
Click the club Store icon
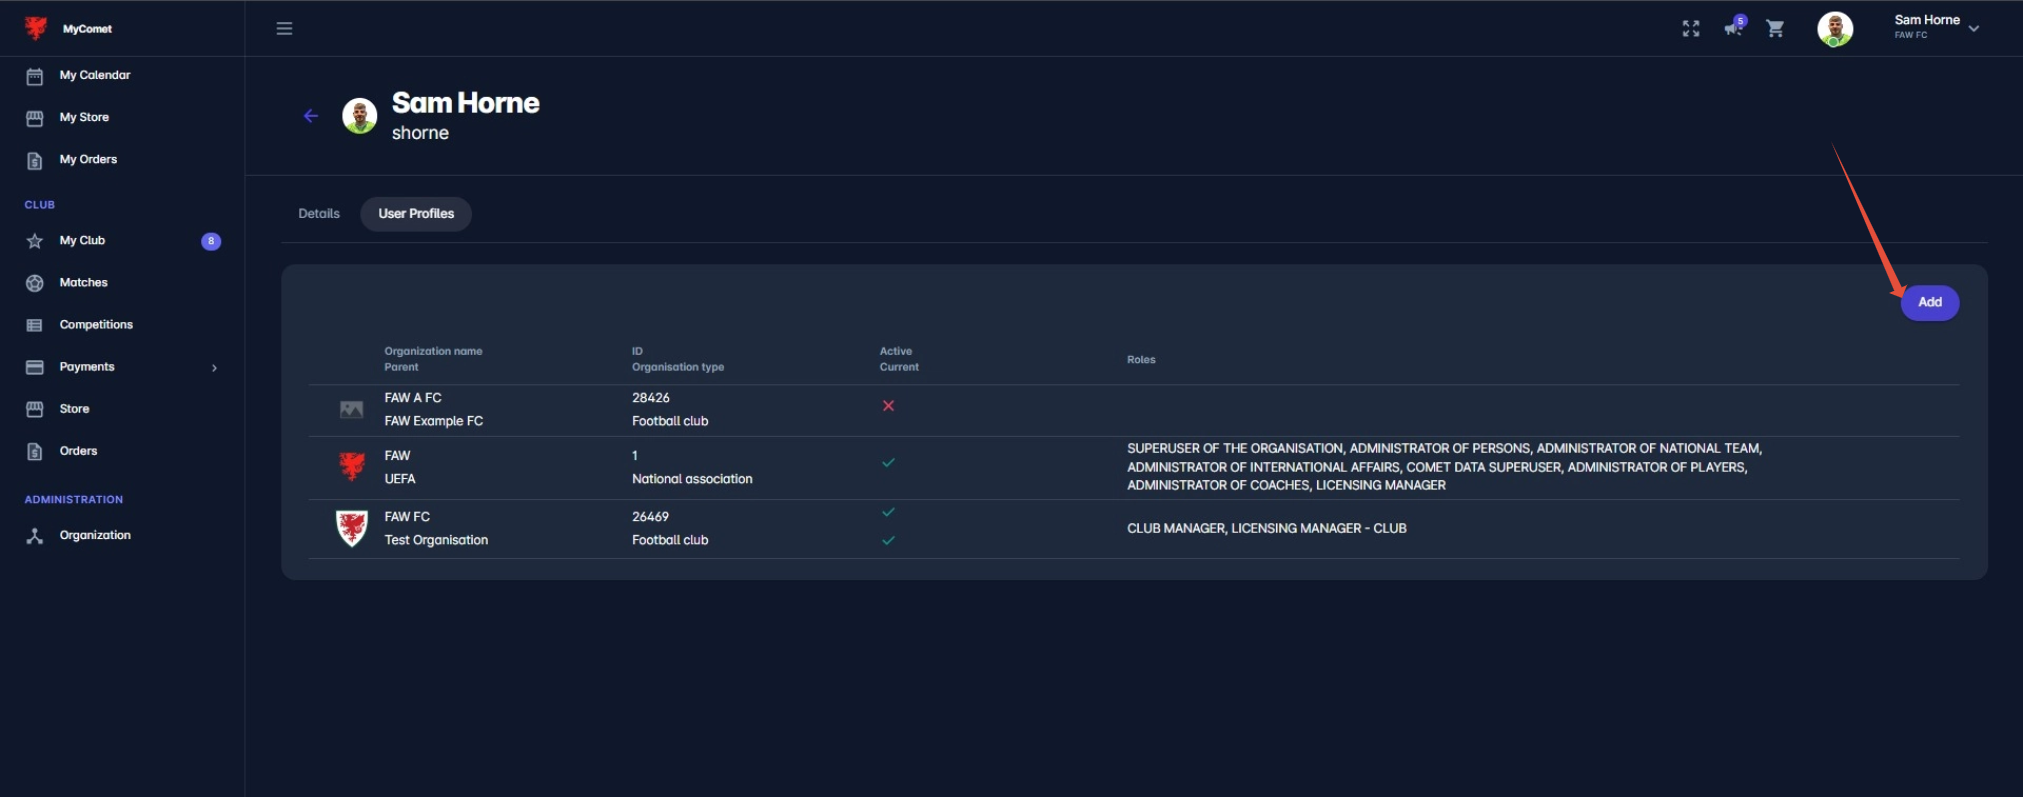click(35, 409)
